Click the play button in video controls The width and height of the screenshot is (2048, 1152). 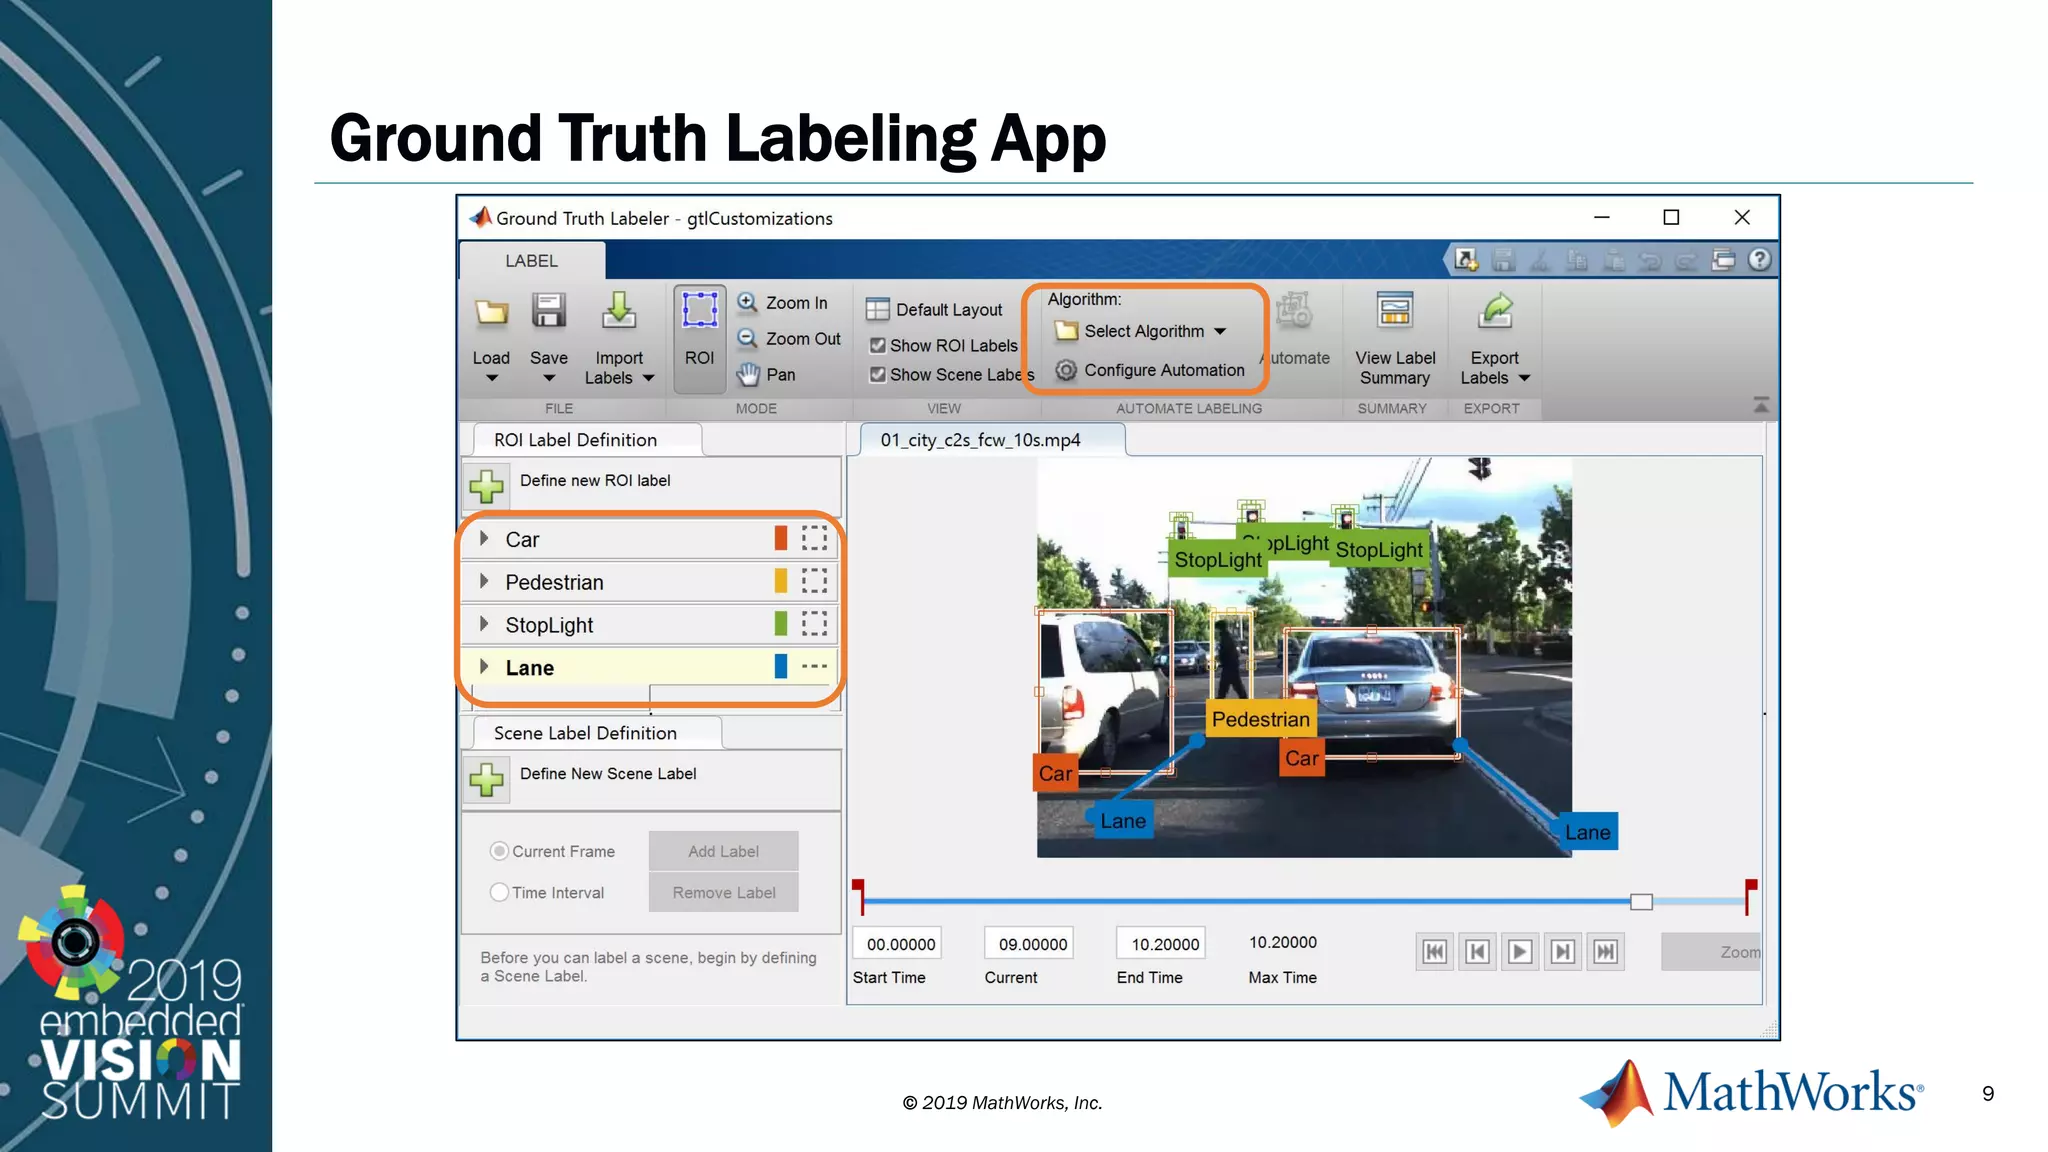tap(1519, 952)
